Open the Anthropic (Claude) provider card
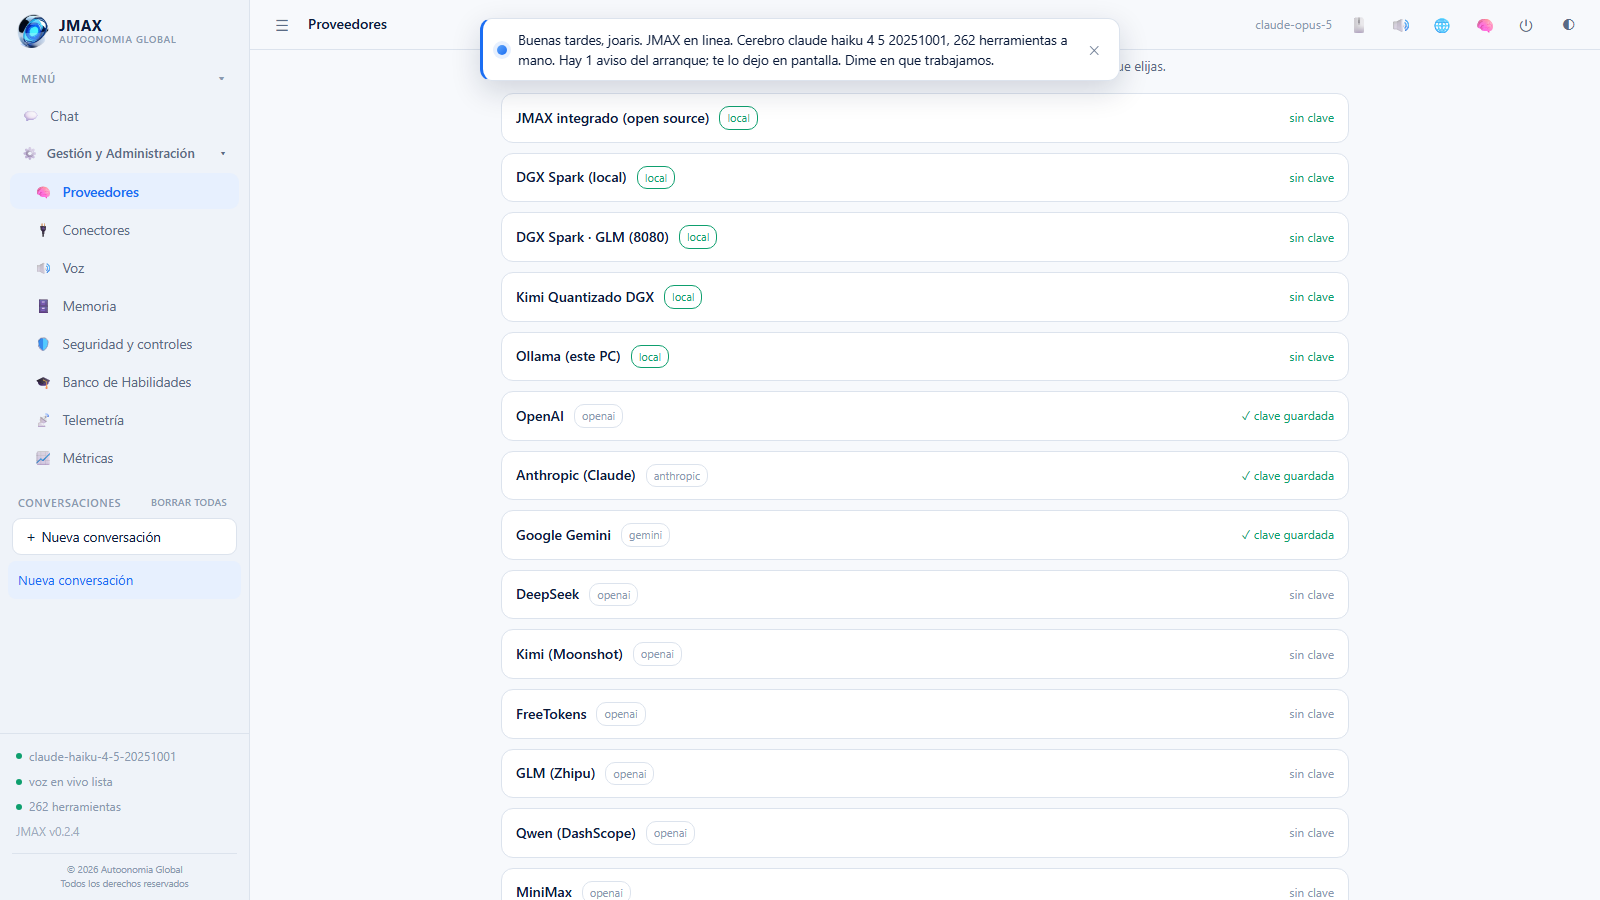The height and width of the screenshot is (900, 1600). point(925,476)
